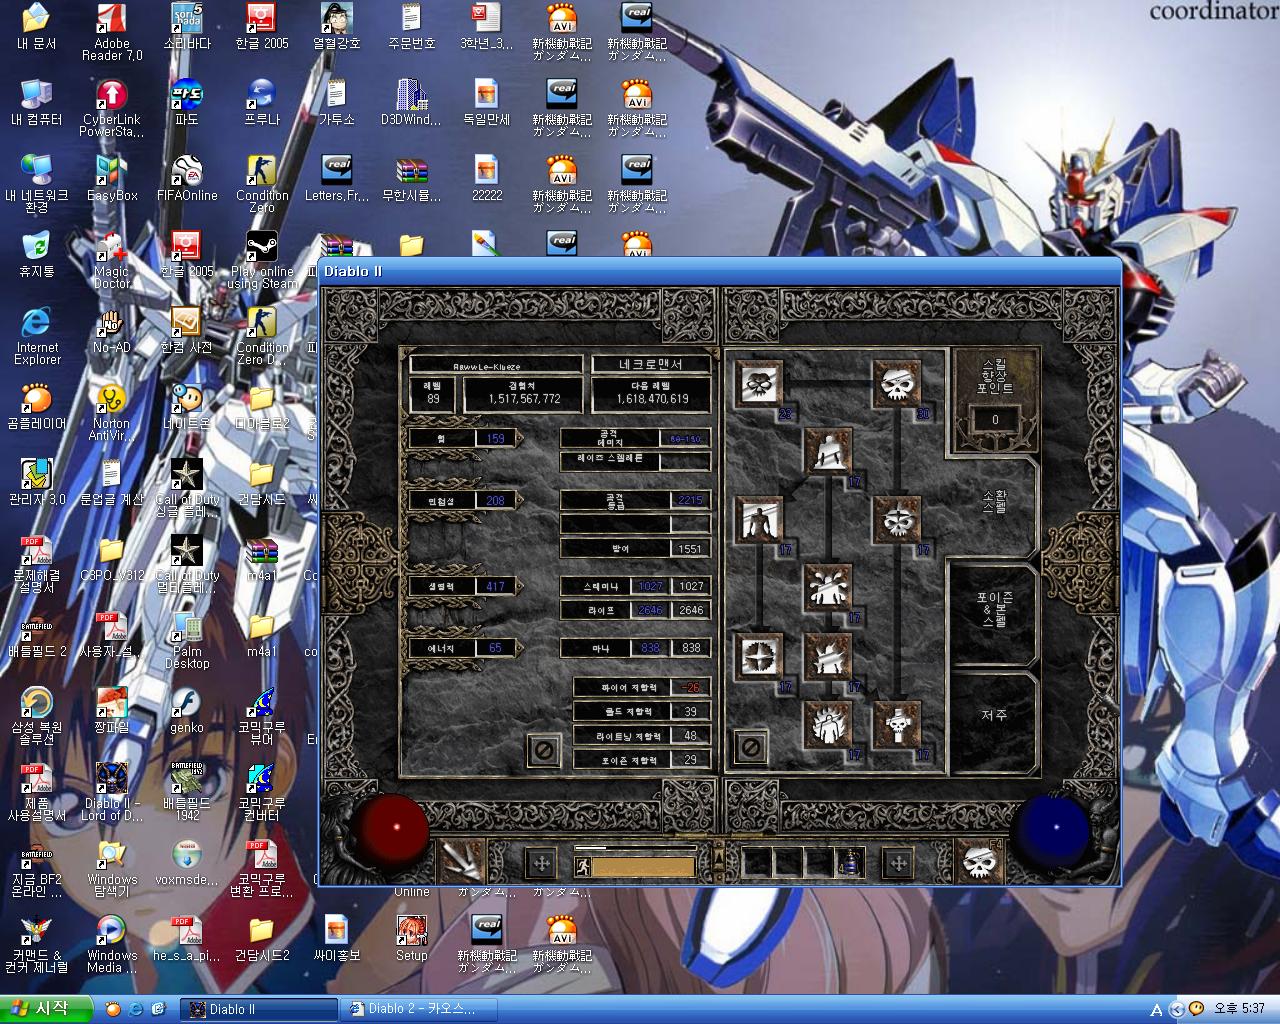Open 열혈강호 desktop icon
Screen dimensions: 1280x1024
click(337, 28)
